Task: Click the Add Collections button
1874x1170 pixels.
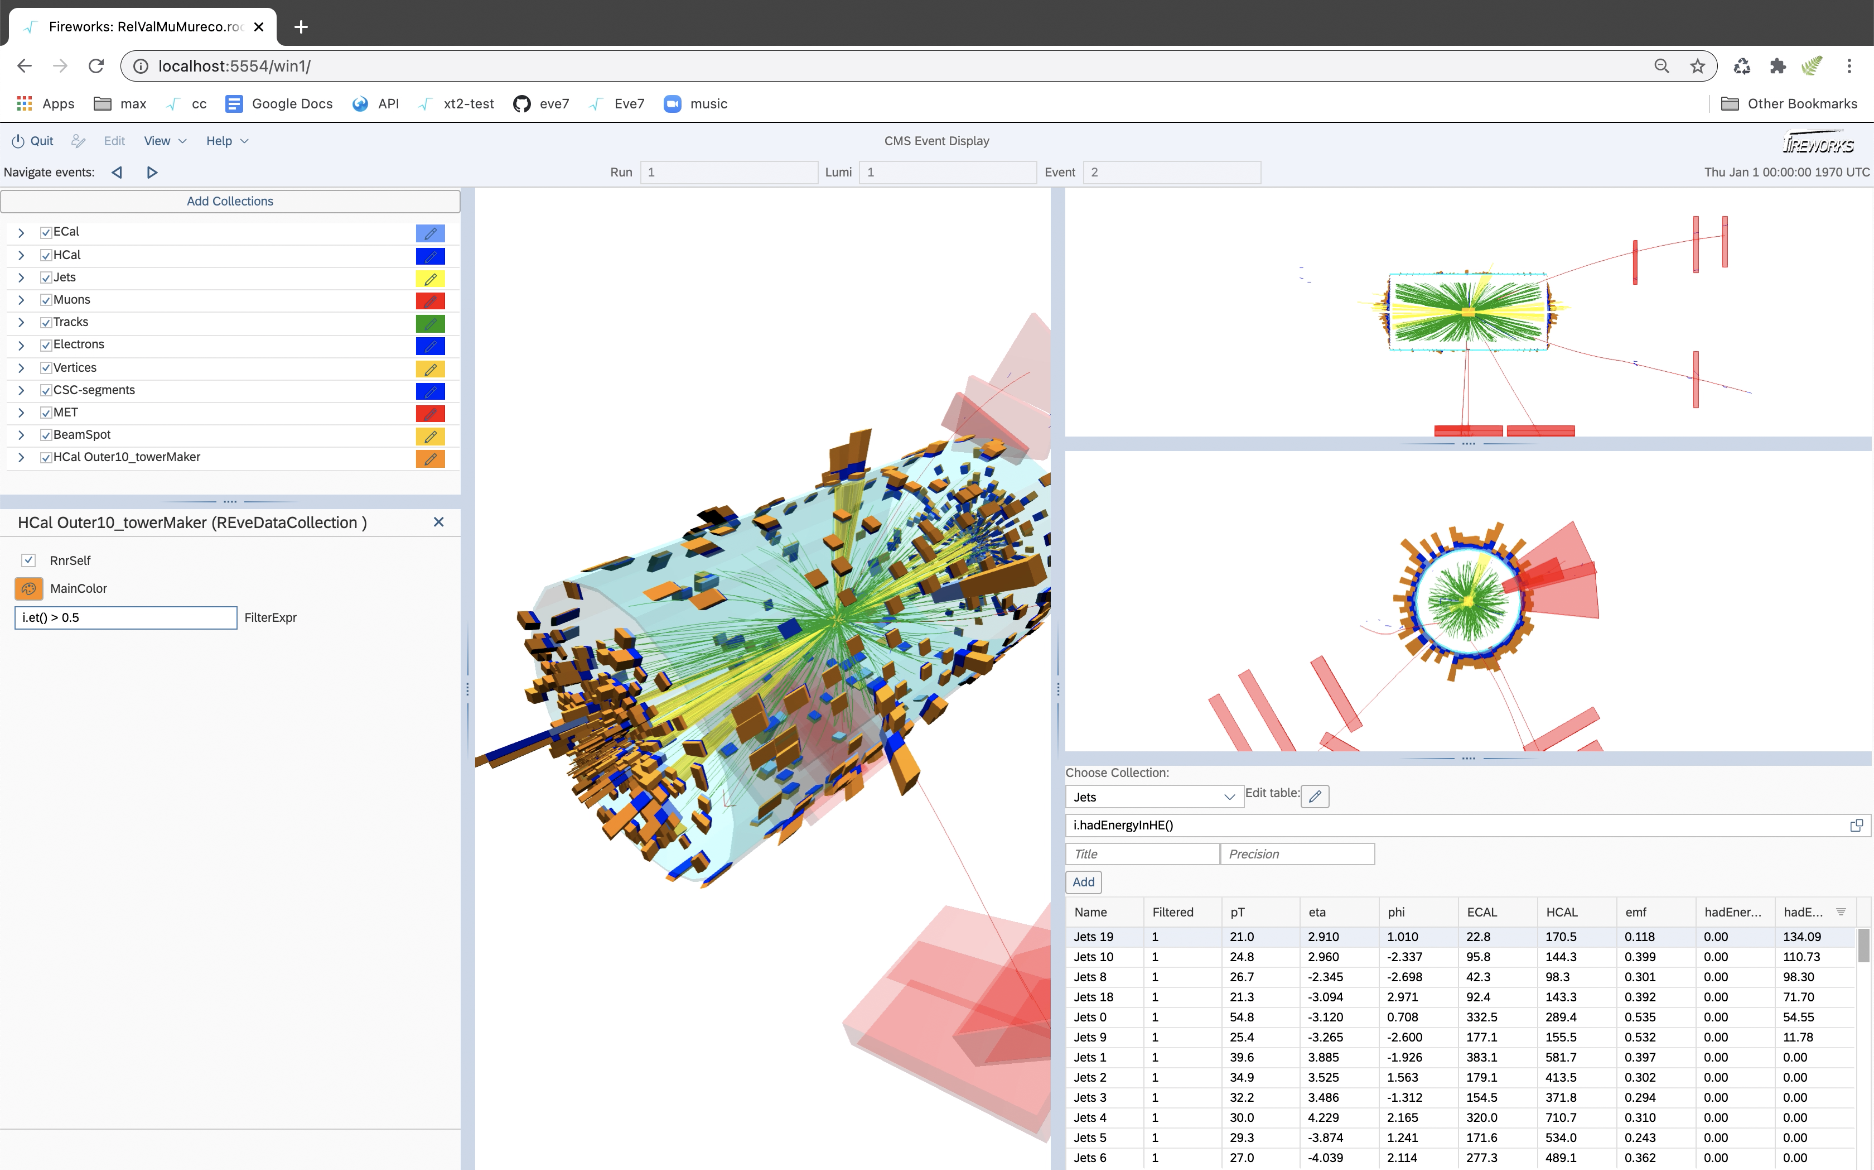Action: click(230, 201)
